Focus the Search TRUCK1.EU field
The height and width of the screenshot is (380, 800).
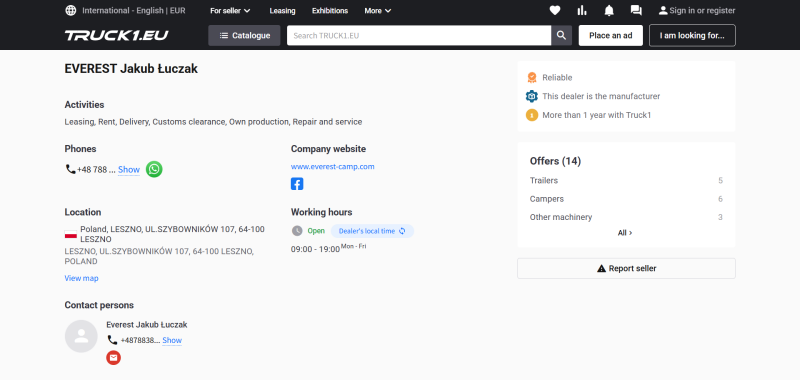tap(419, 36)
